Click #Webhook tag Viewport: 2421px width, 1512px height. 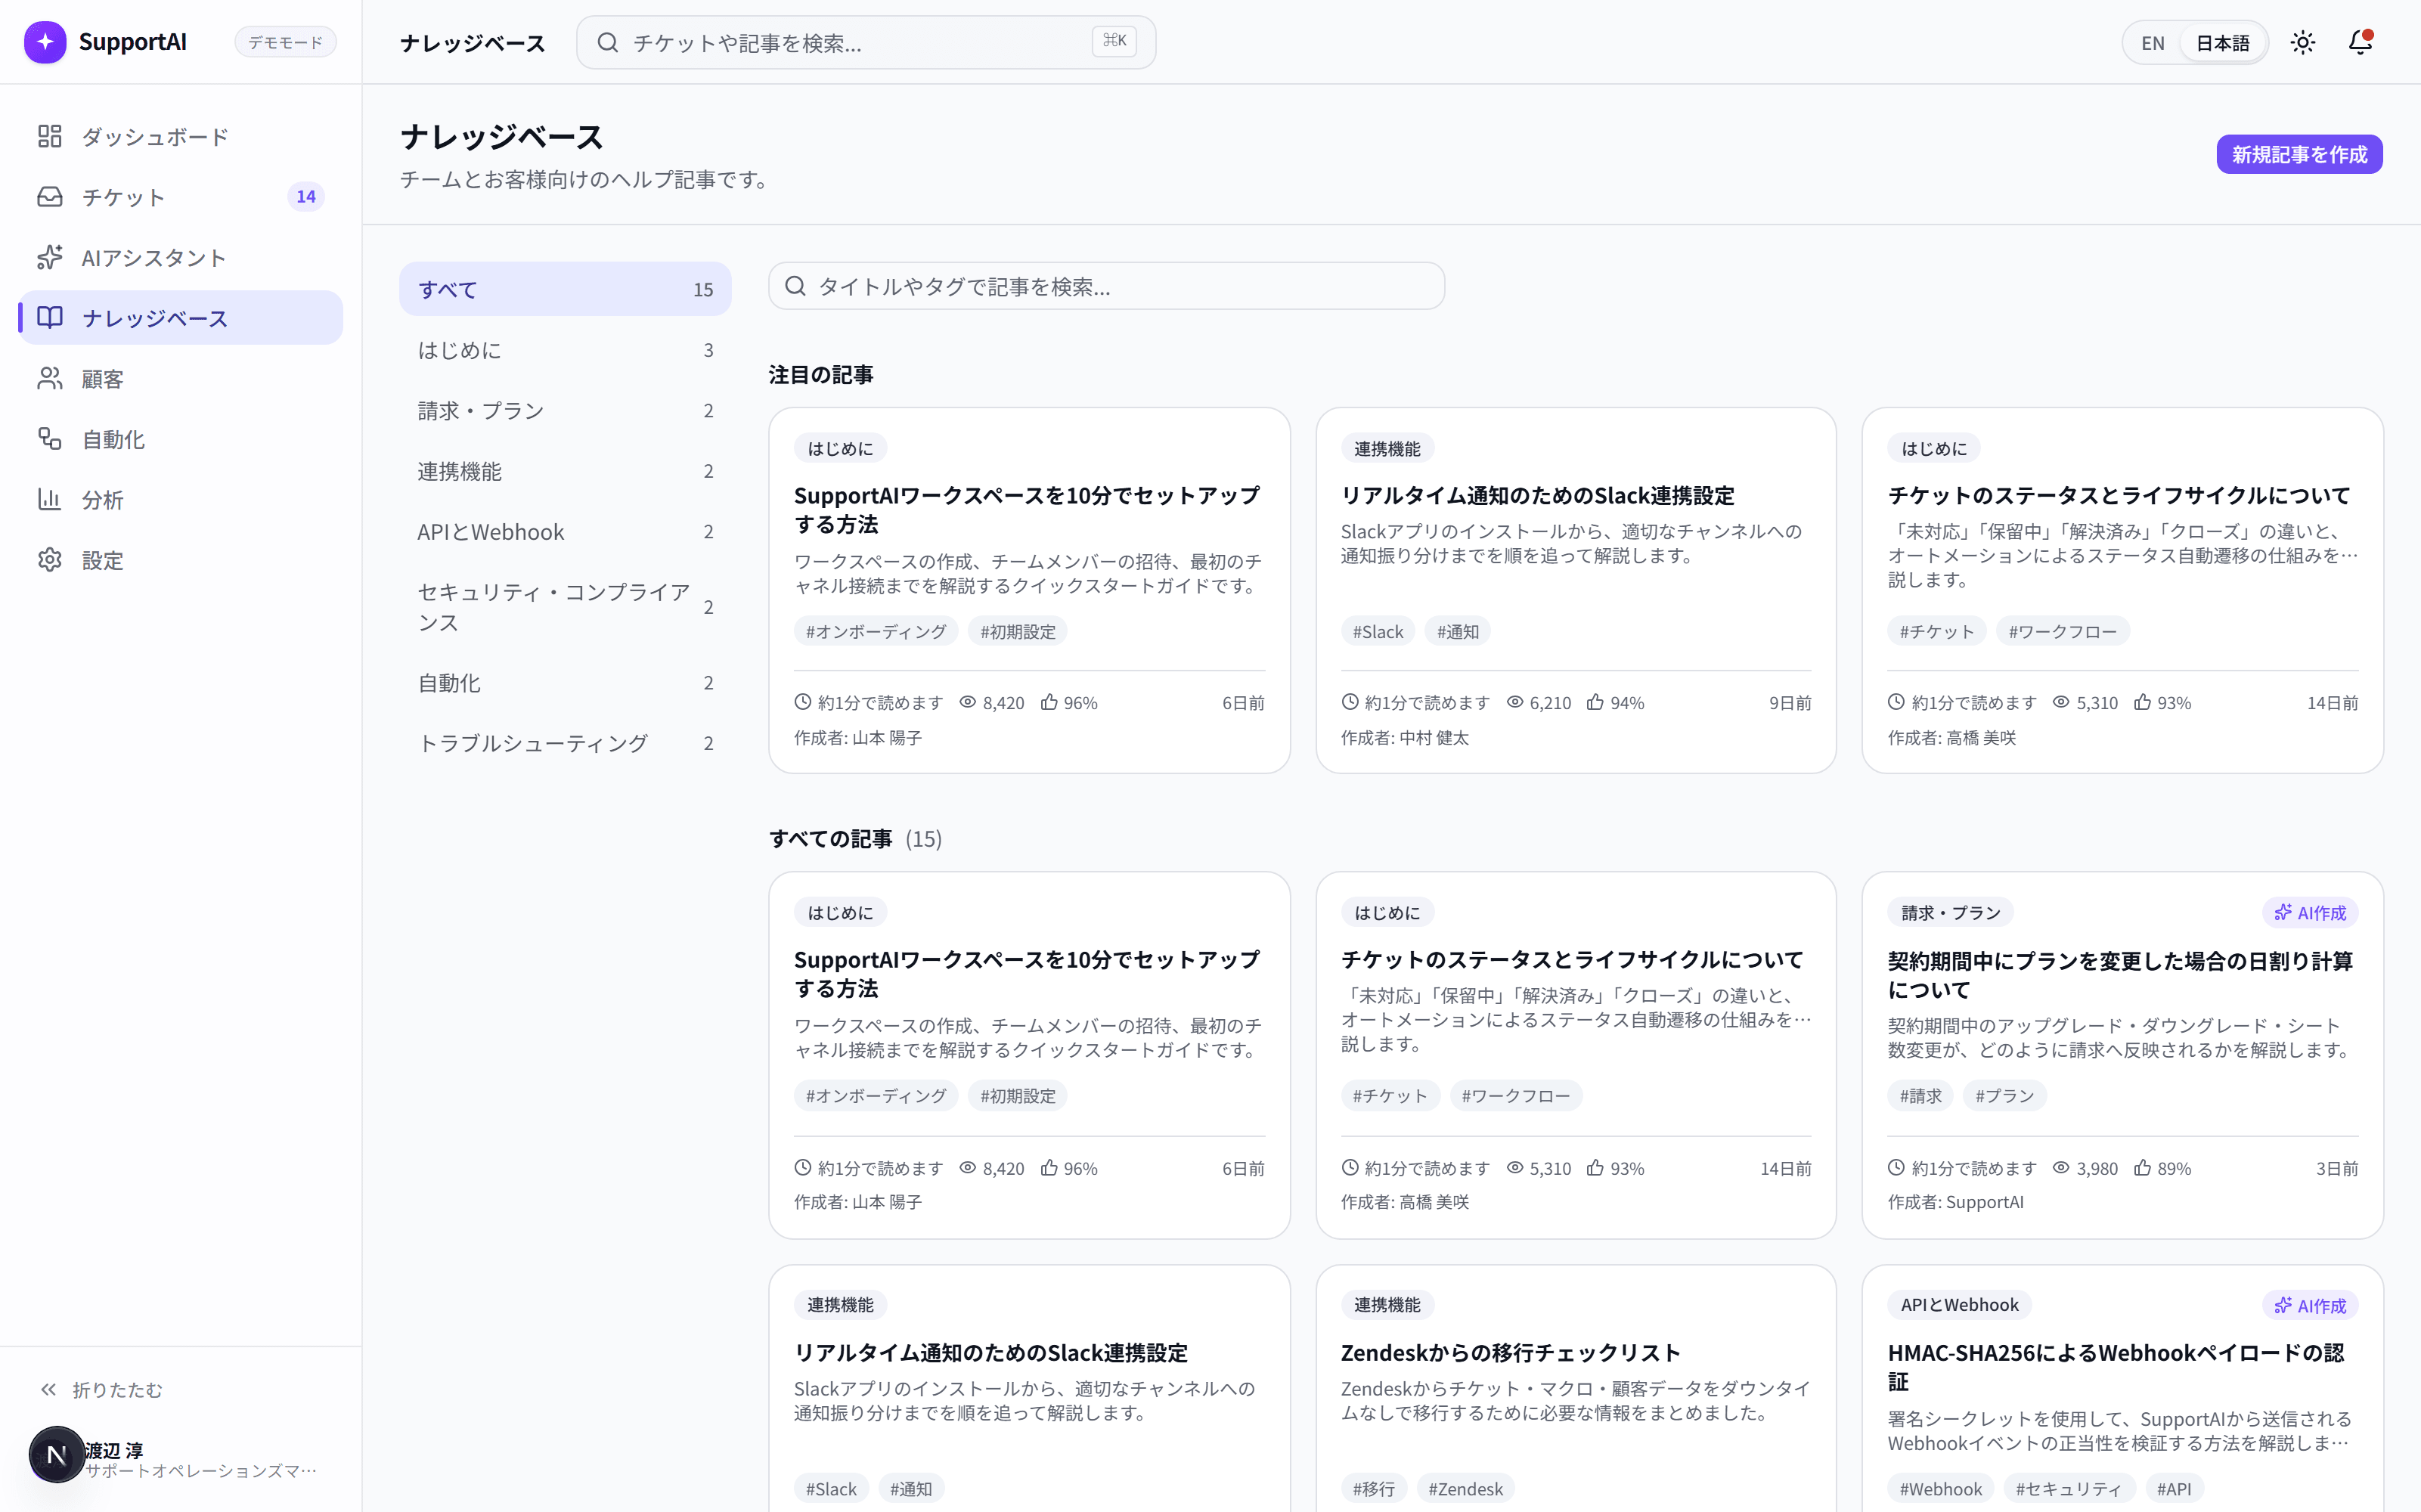[1940, 1488]
